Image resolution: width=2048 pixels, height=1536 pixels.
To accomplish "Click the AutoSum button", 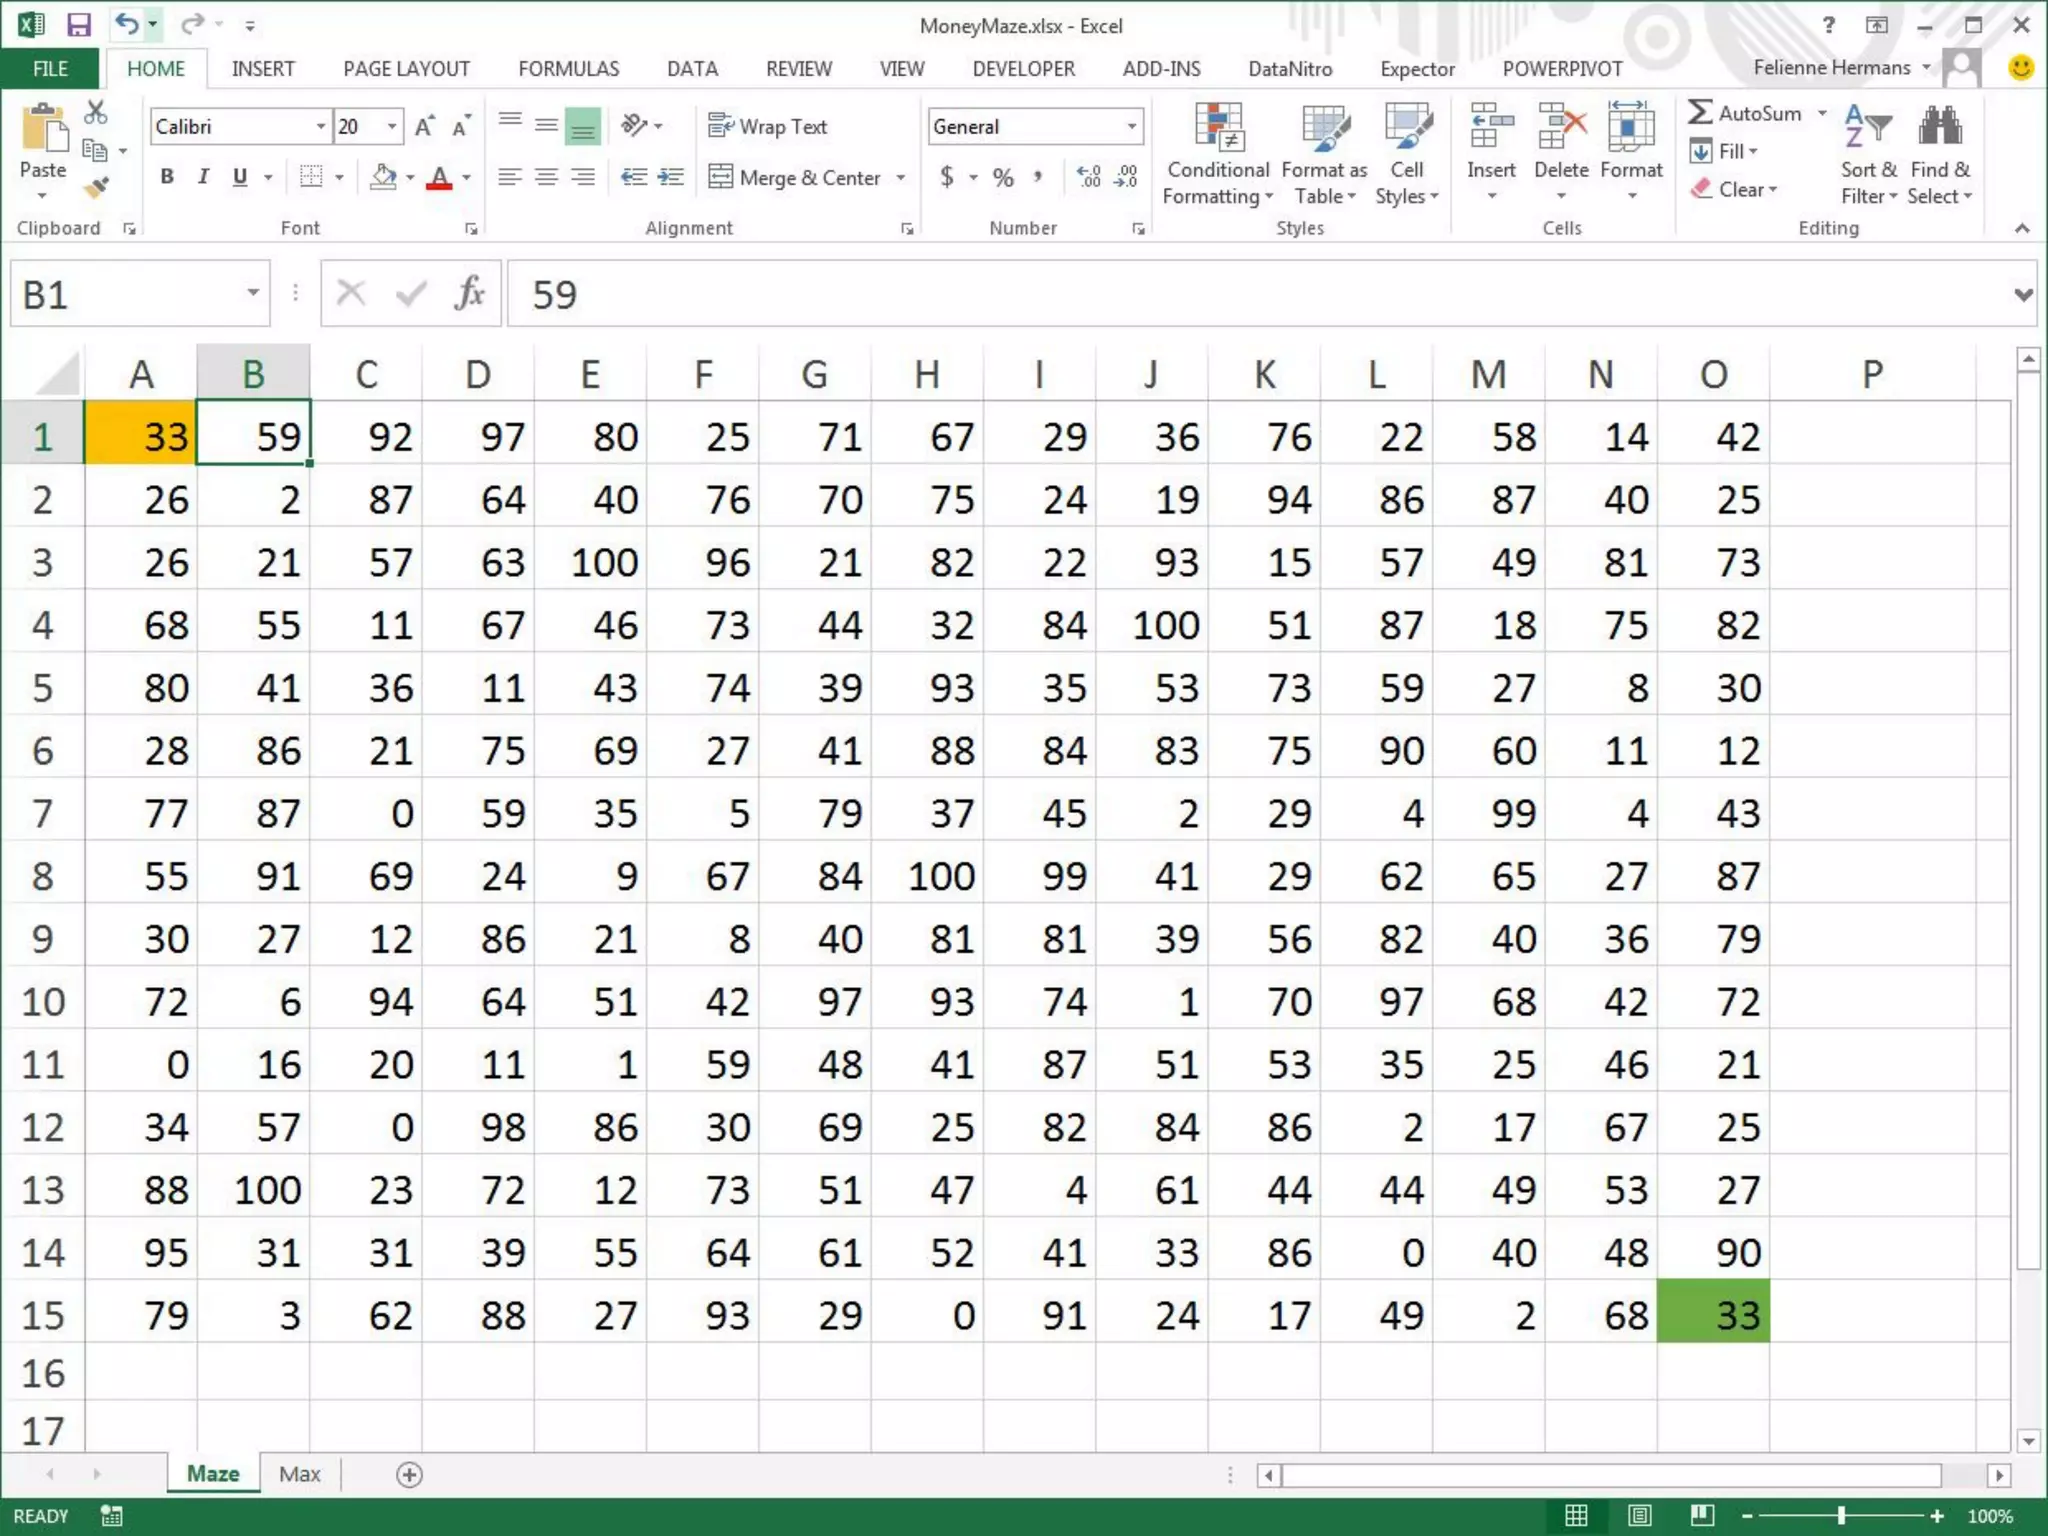I will click(x=1746, y=113).
